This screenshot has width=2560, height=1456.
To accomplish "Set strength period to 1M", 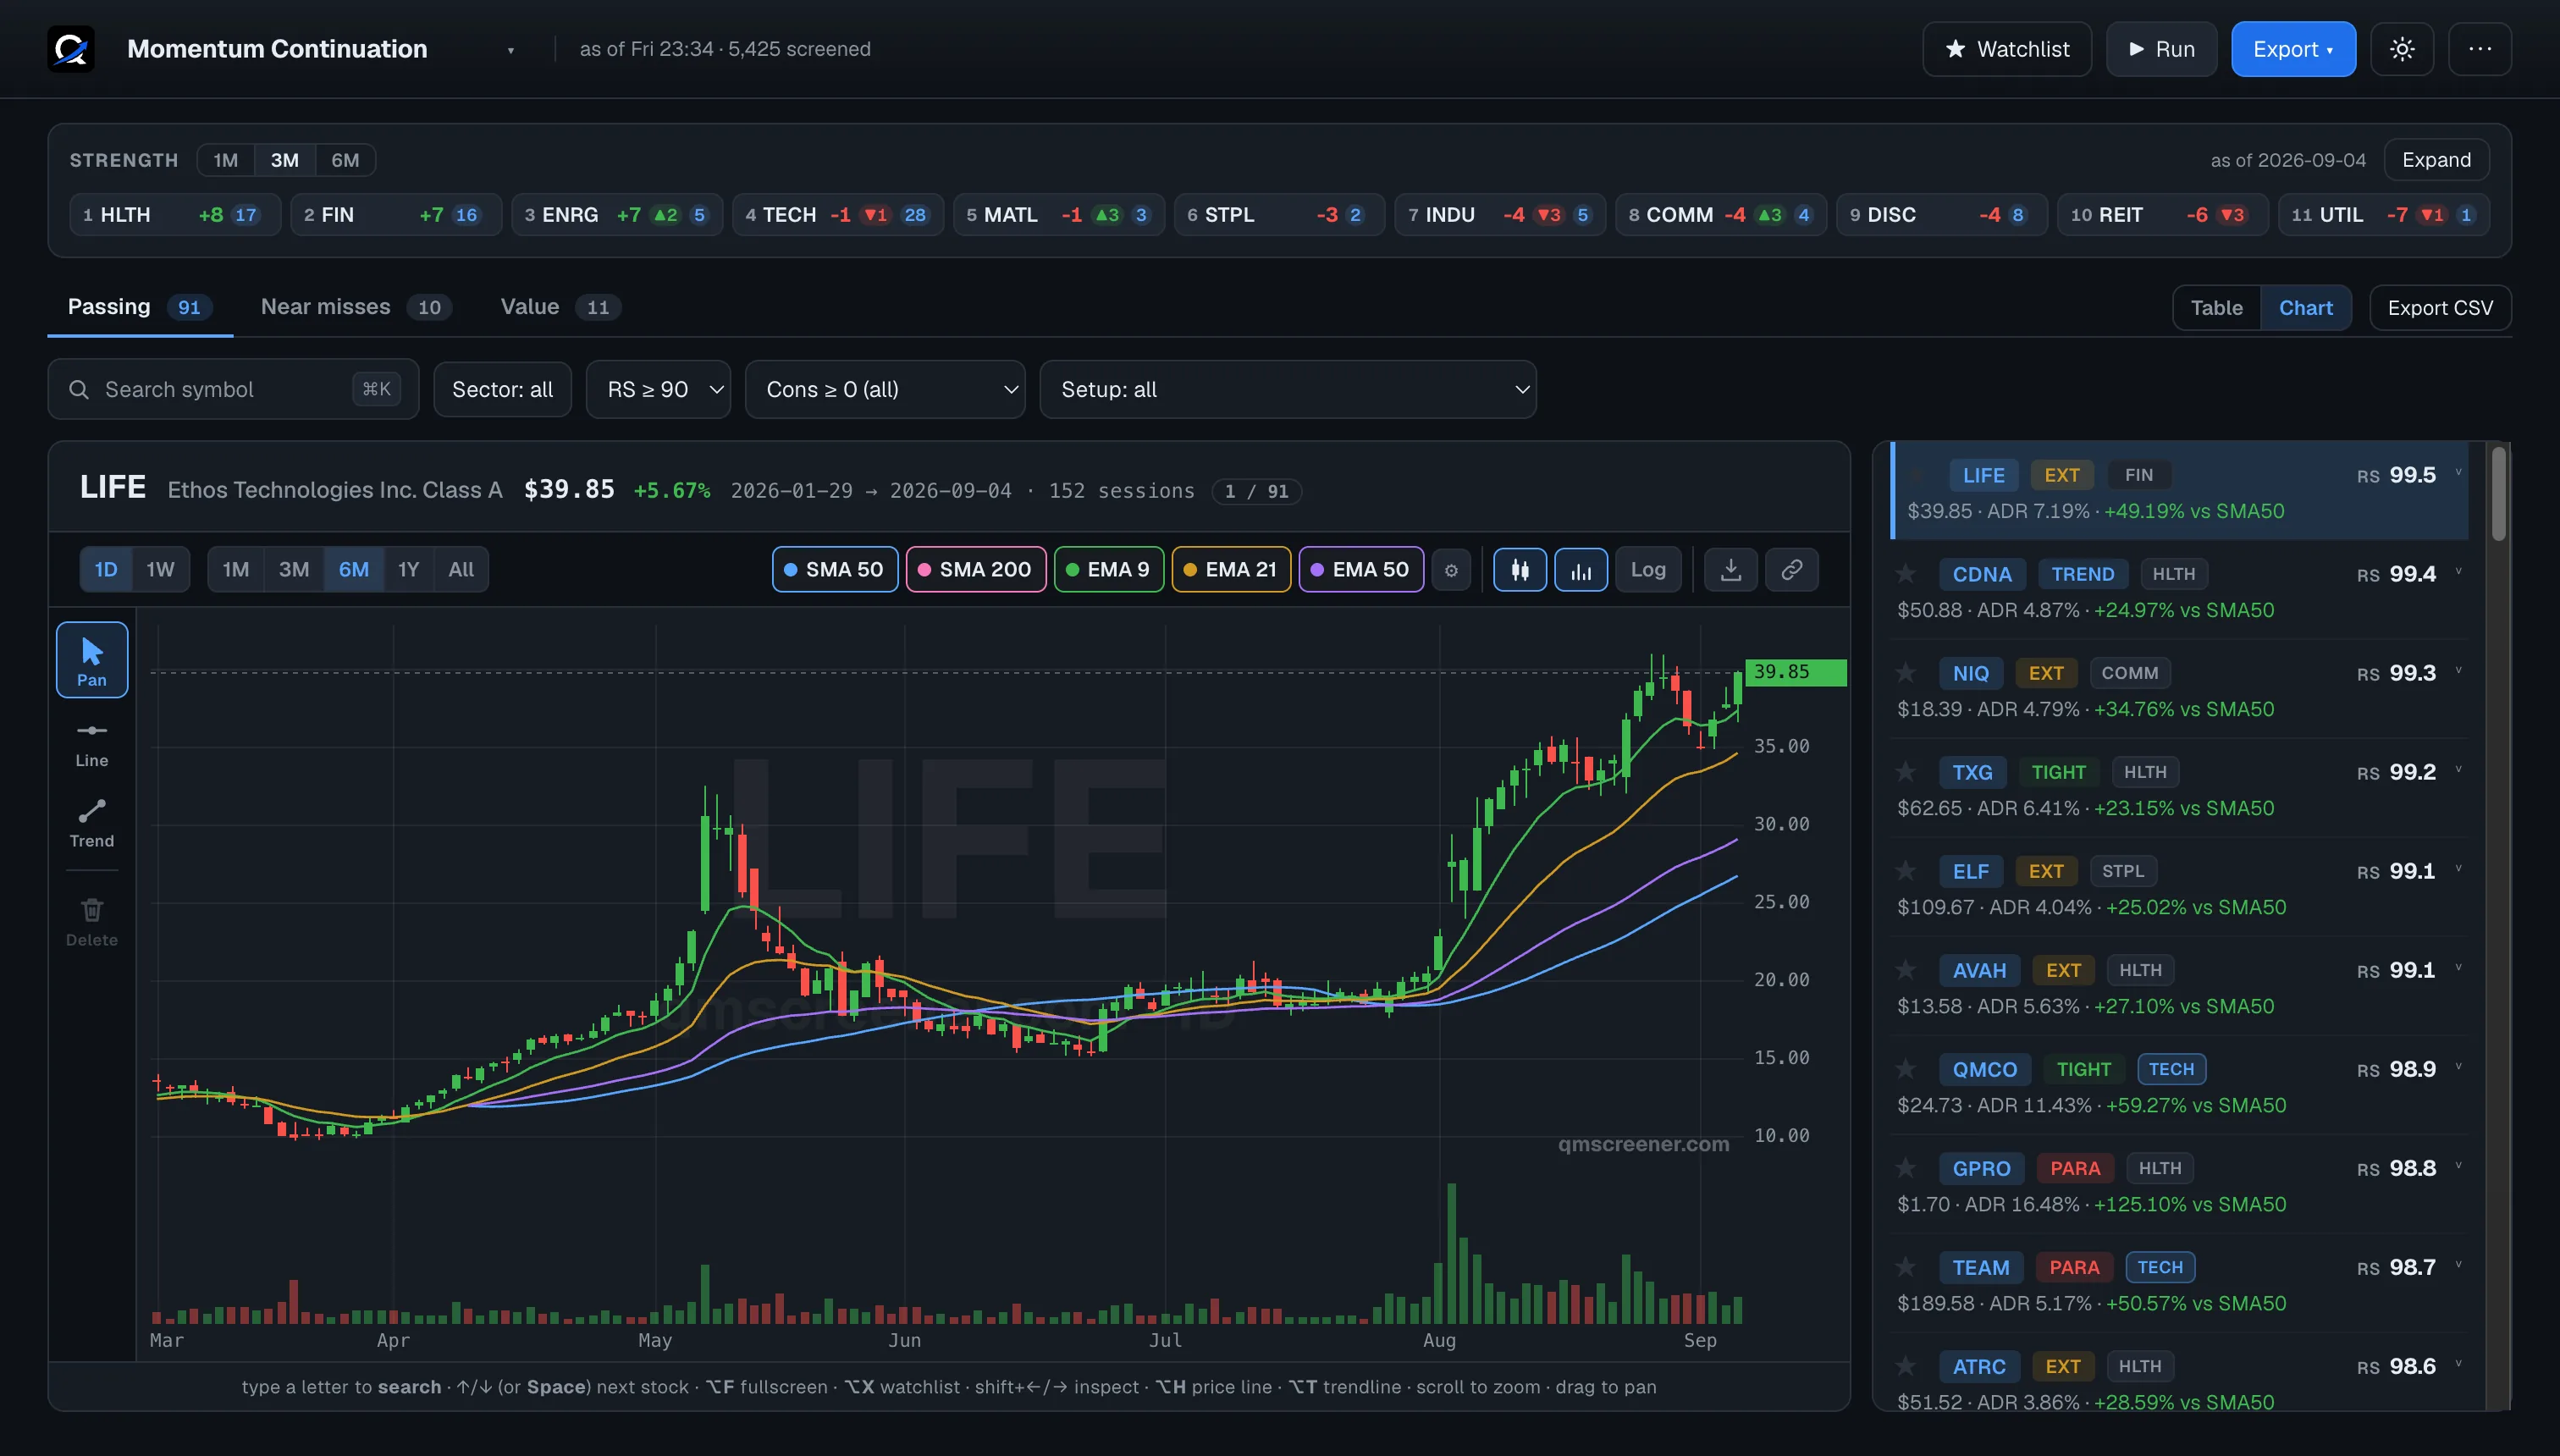I will click(x=226, y=160).
